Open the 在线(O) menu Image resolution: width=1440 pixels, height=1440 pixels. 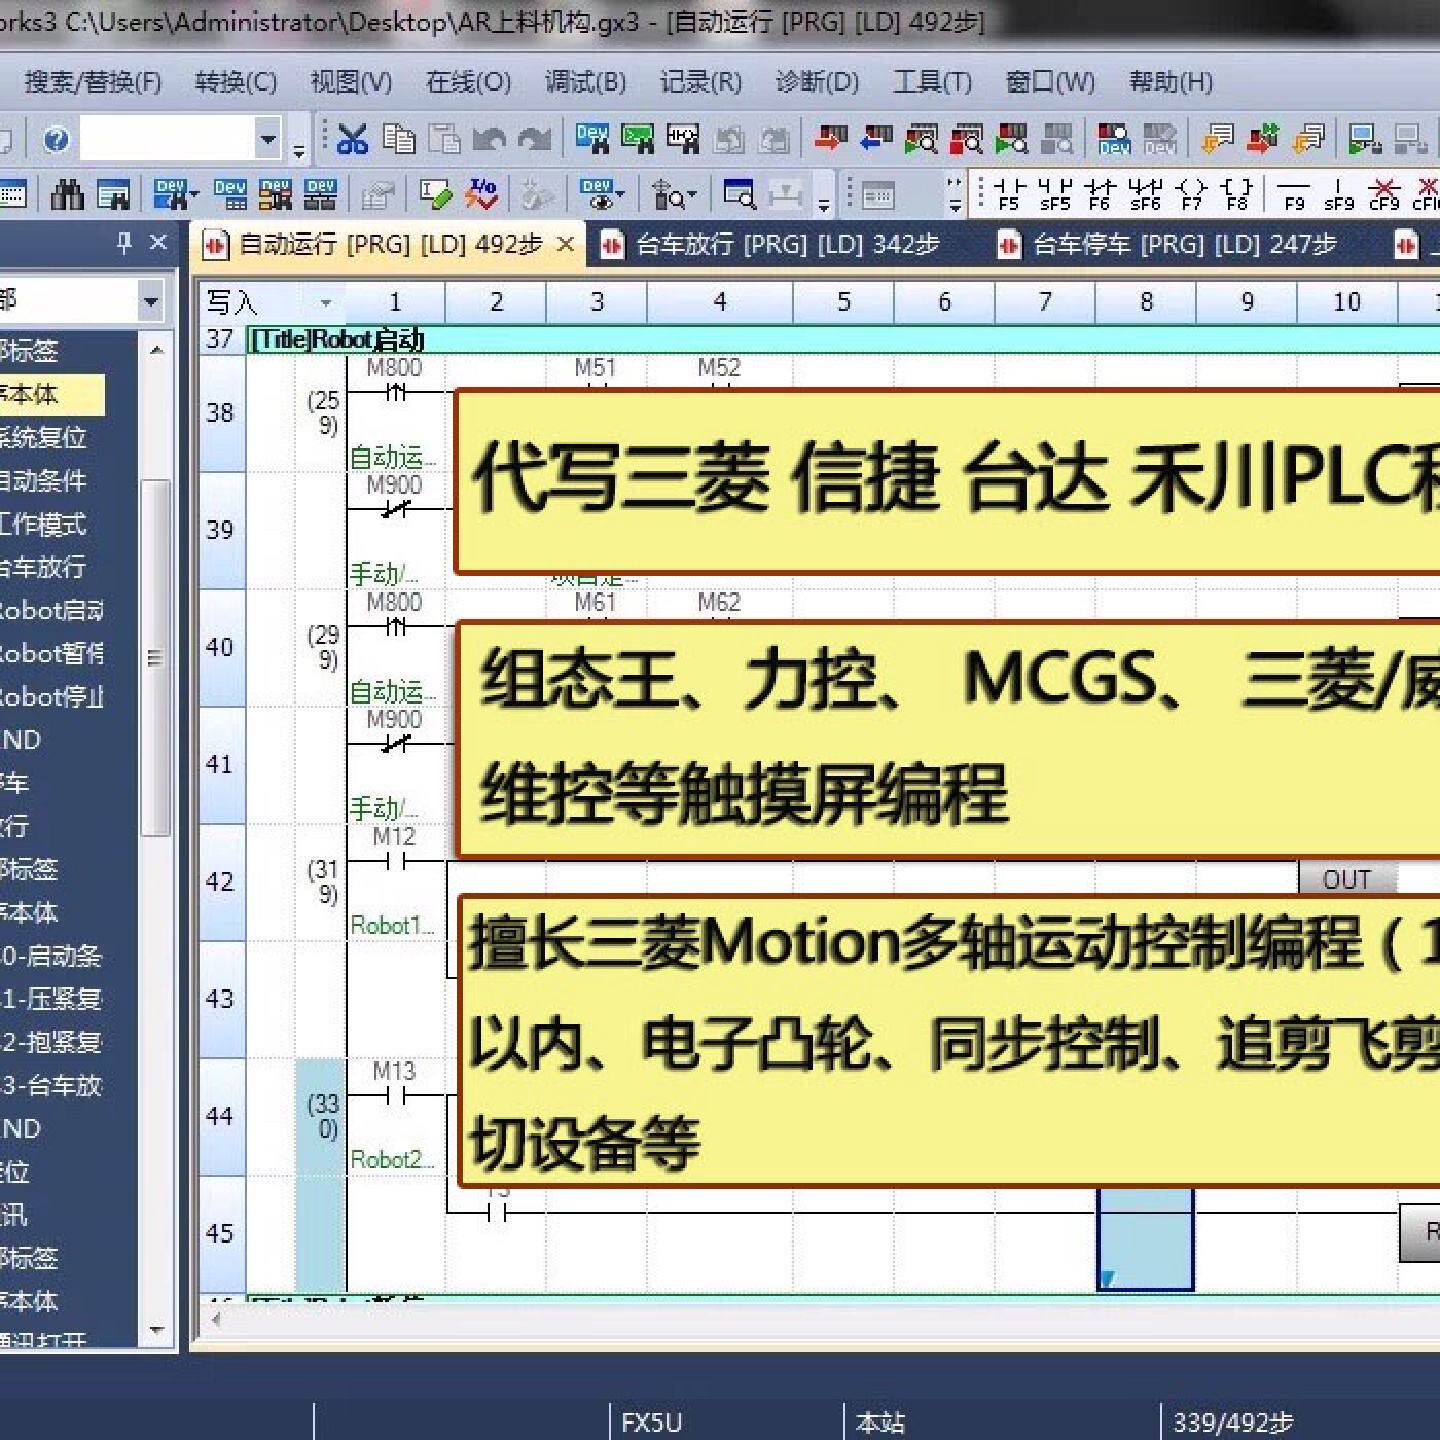click(x=468, y=82)
